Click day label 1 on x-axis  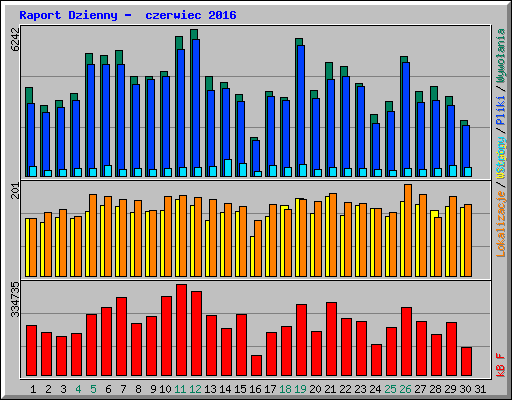[33, 389]
